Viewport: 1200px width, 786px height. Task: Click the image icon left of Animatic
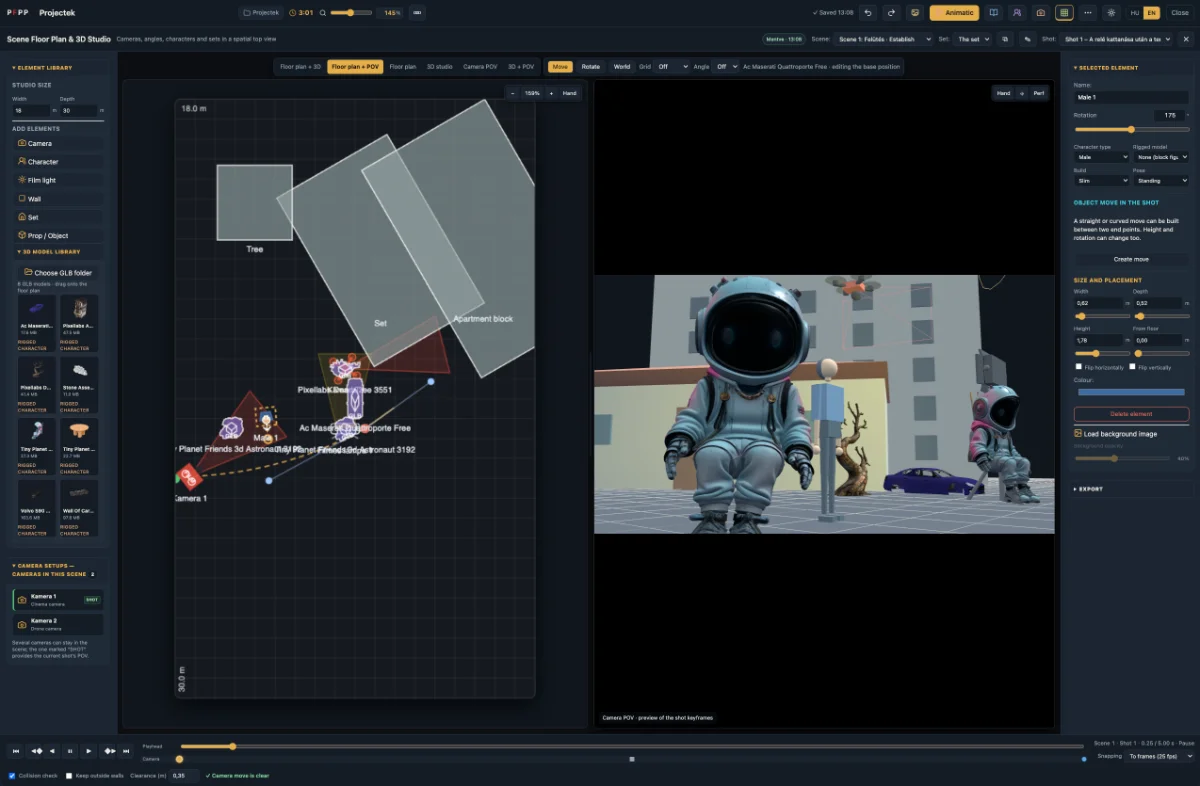click(x=914, y=13)
